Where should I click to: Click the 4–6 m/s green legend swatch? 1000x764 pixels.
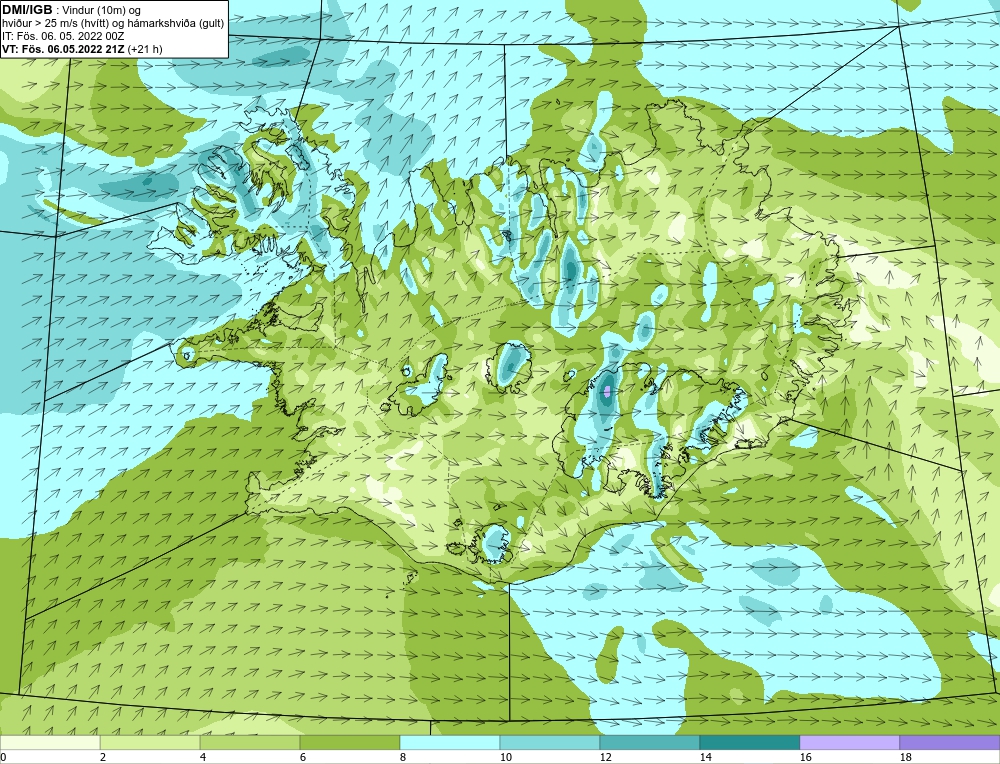[x=250, y=742]
